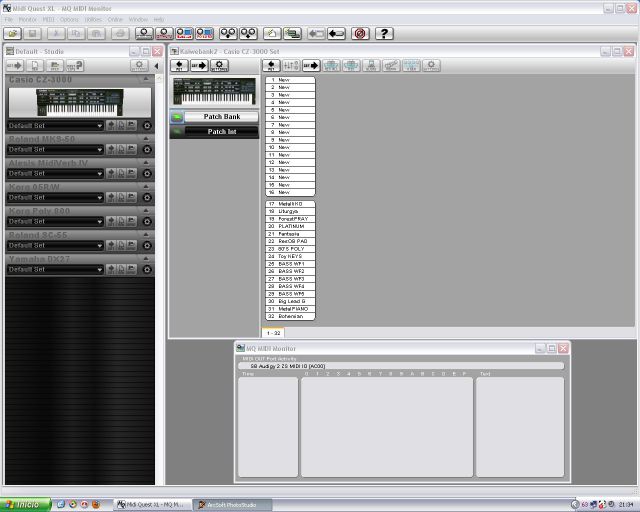The image size is (640, 512).
Task: Open the Options menu
Action: (x=69, y=20)
